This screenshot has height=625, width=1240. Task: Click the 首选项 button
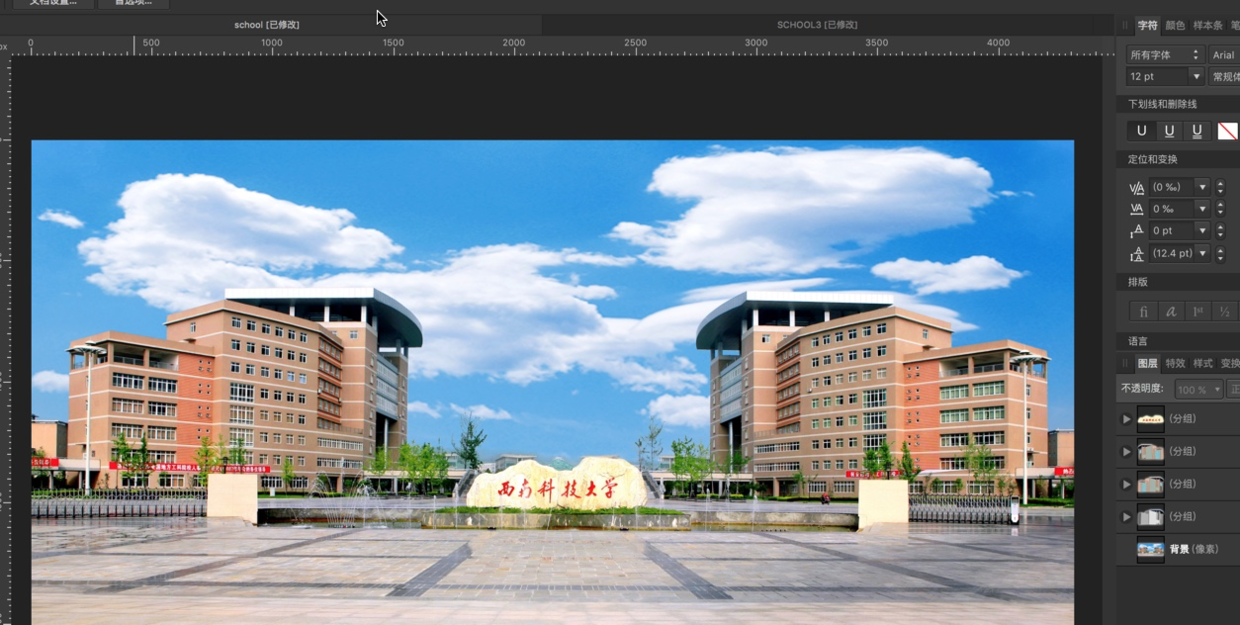pos(133,3)
